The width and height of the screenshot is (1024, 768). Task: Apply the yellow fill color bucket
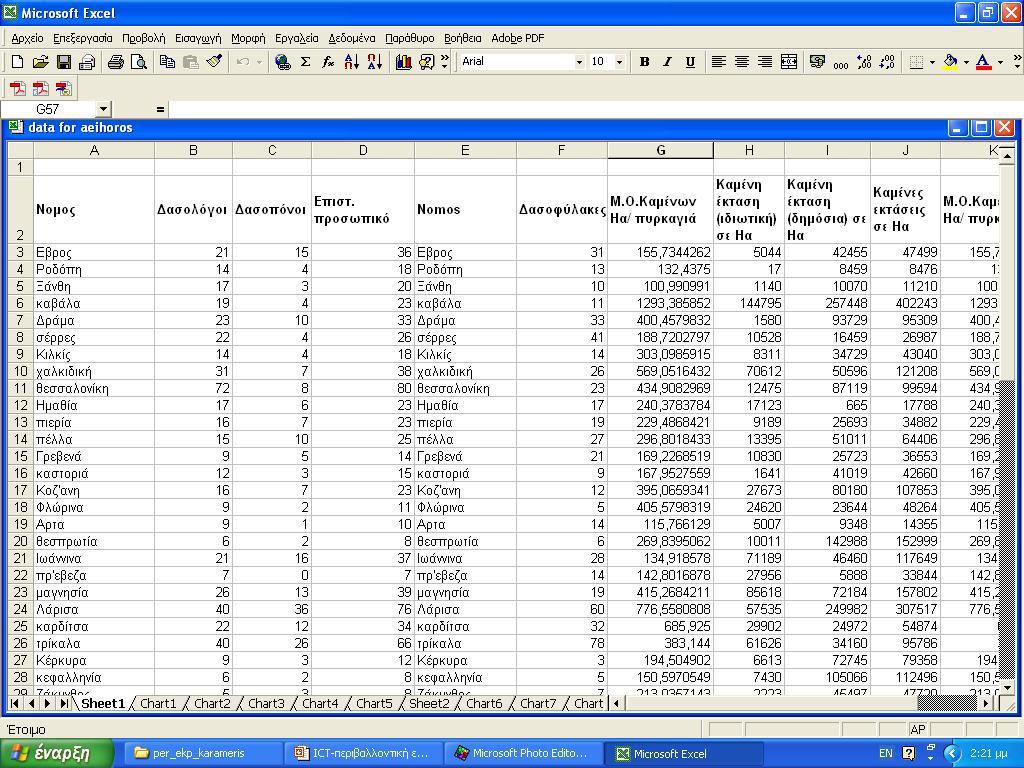(950, 62)
